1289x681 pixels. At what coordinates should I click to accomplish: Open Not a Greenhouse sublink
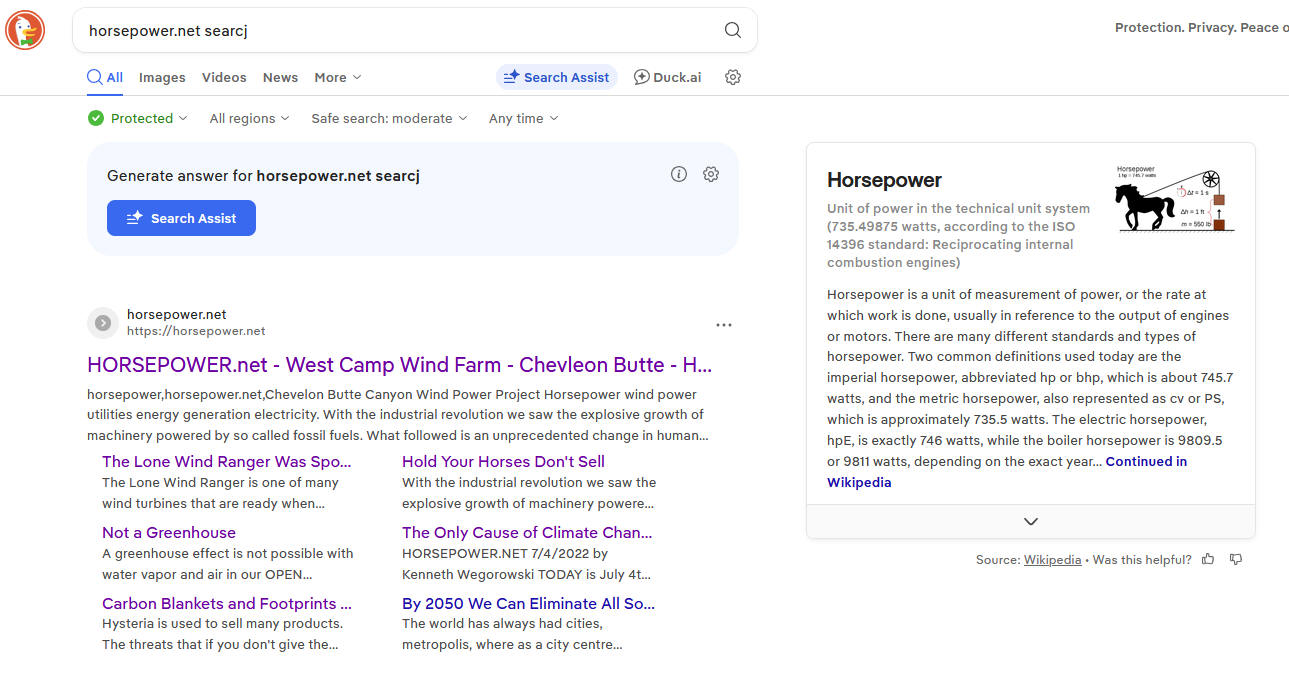[x=169, y=532]
